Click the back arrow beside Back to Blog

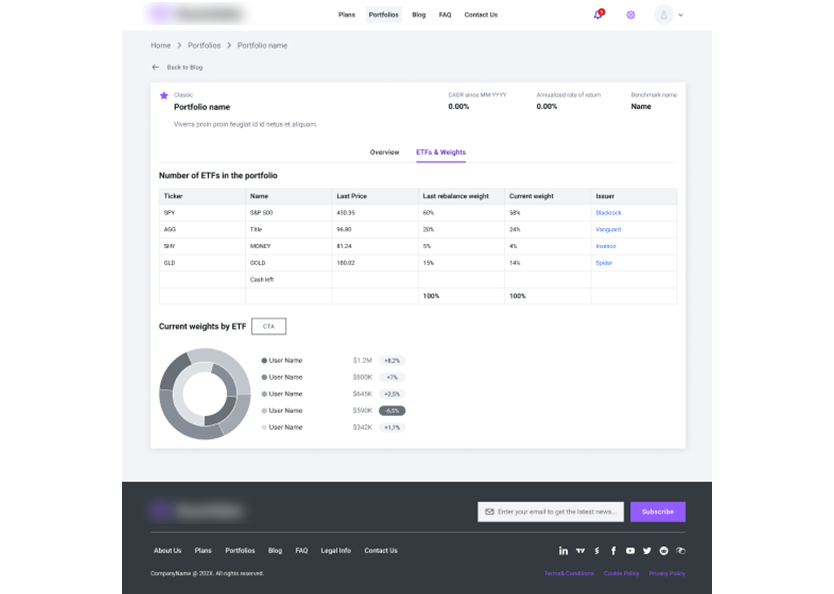[x=155, y=67]
